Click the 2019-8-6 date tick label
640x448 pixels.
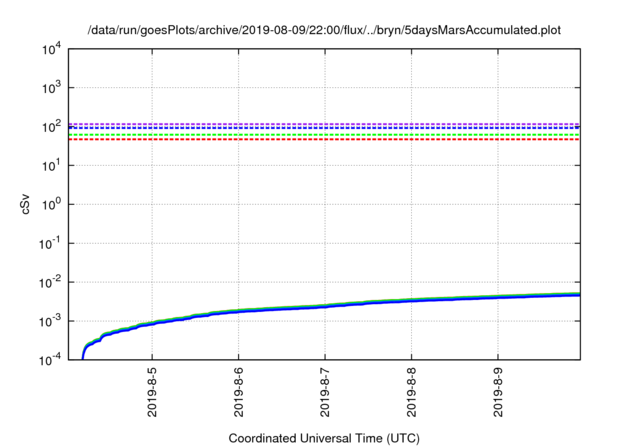pyautogui.click(x=239, y=392)
